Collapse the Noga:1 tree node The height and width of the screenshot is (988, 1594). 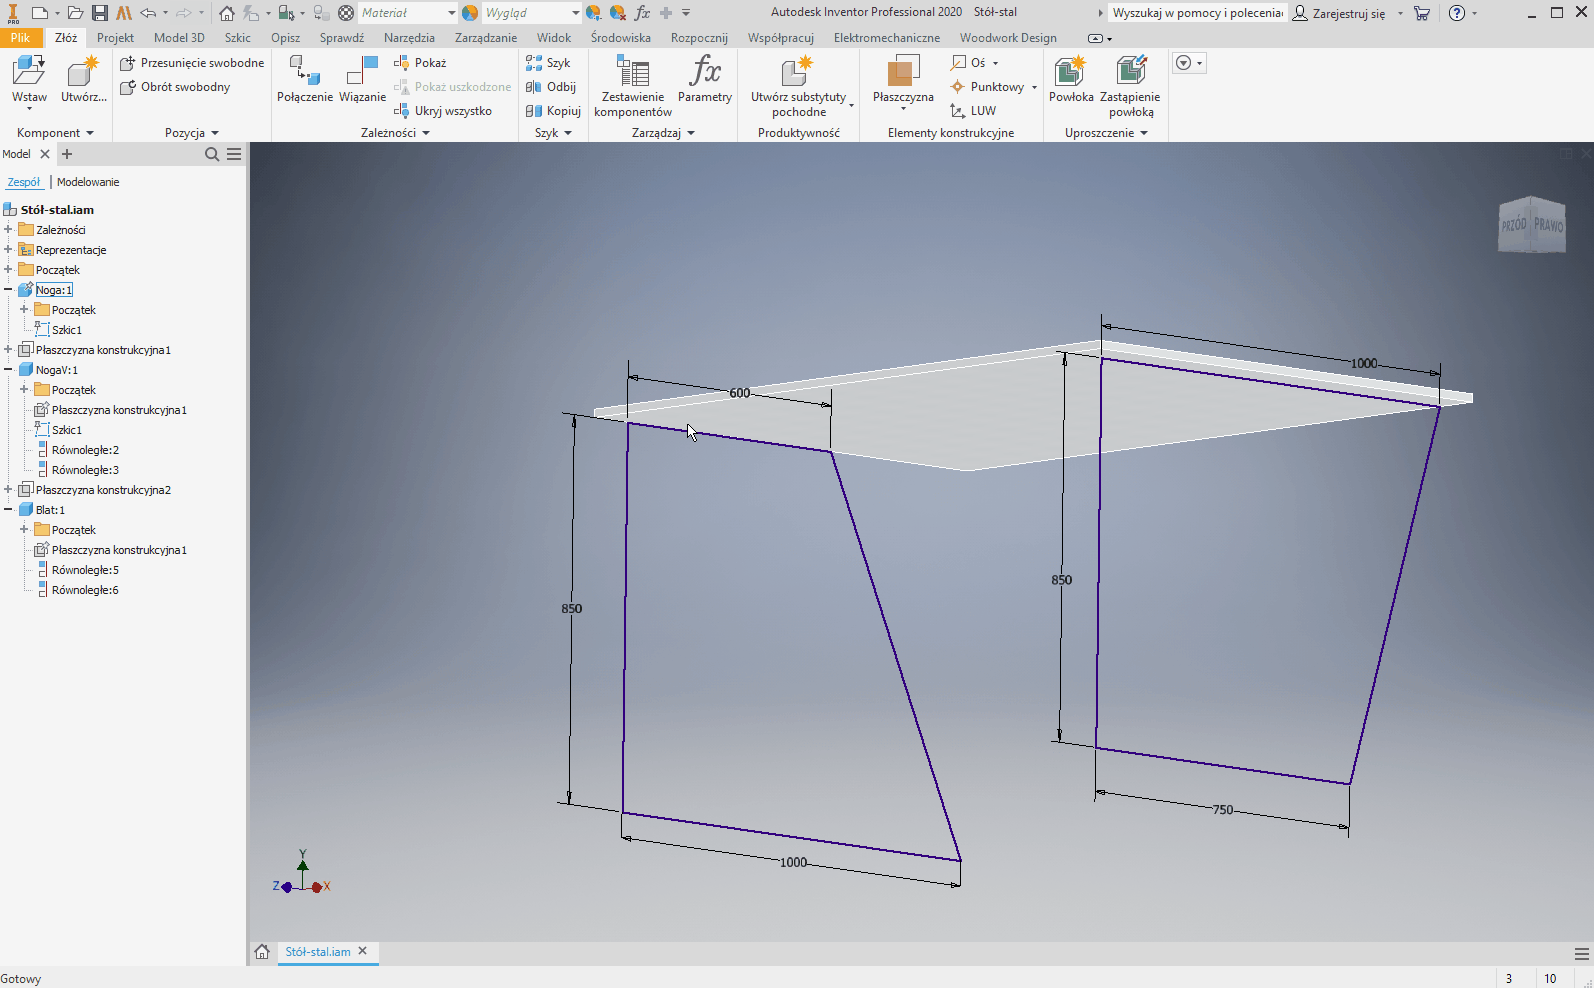(8, 290)
